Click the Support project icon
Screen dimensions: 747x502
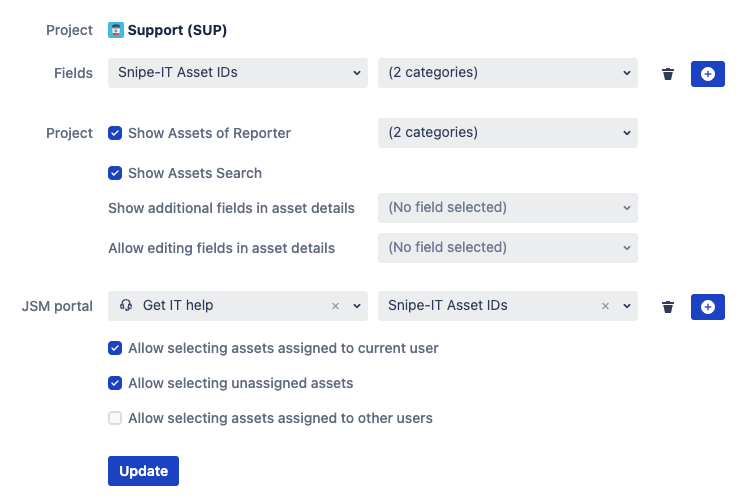116,30
